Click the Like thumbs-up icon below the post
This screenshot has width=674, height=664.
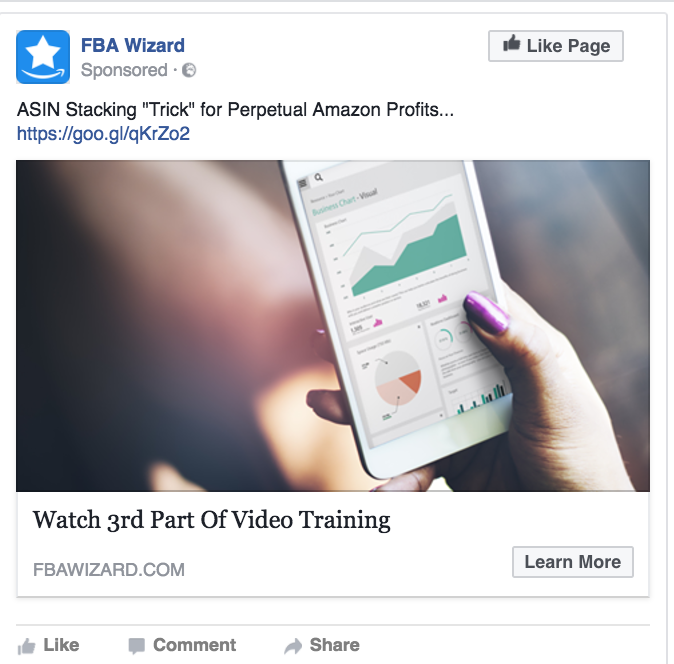[x=26, y=646]
